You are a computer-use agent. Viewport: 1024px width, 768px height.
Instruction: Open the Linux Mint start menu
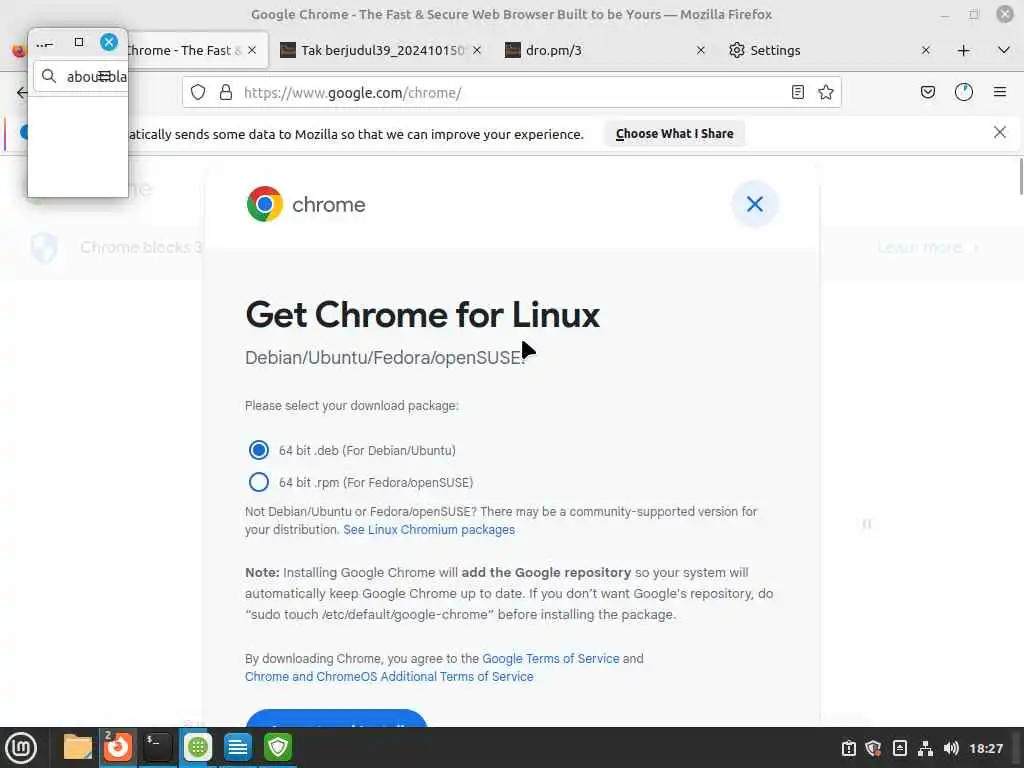tap(21, 747)
